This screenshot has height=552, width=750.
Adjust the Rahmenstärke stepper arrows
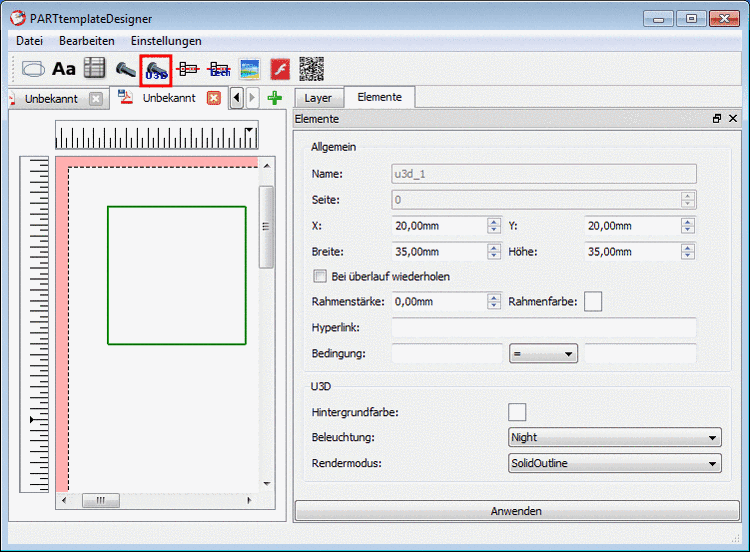click(494, 302)
